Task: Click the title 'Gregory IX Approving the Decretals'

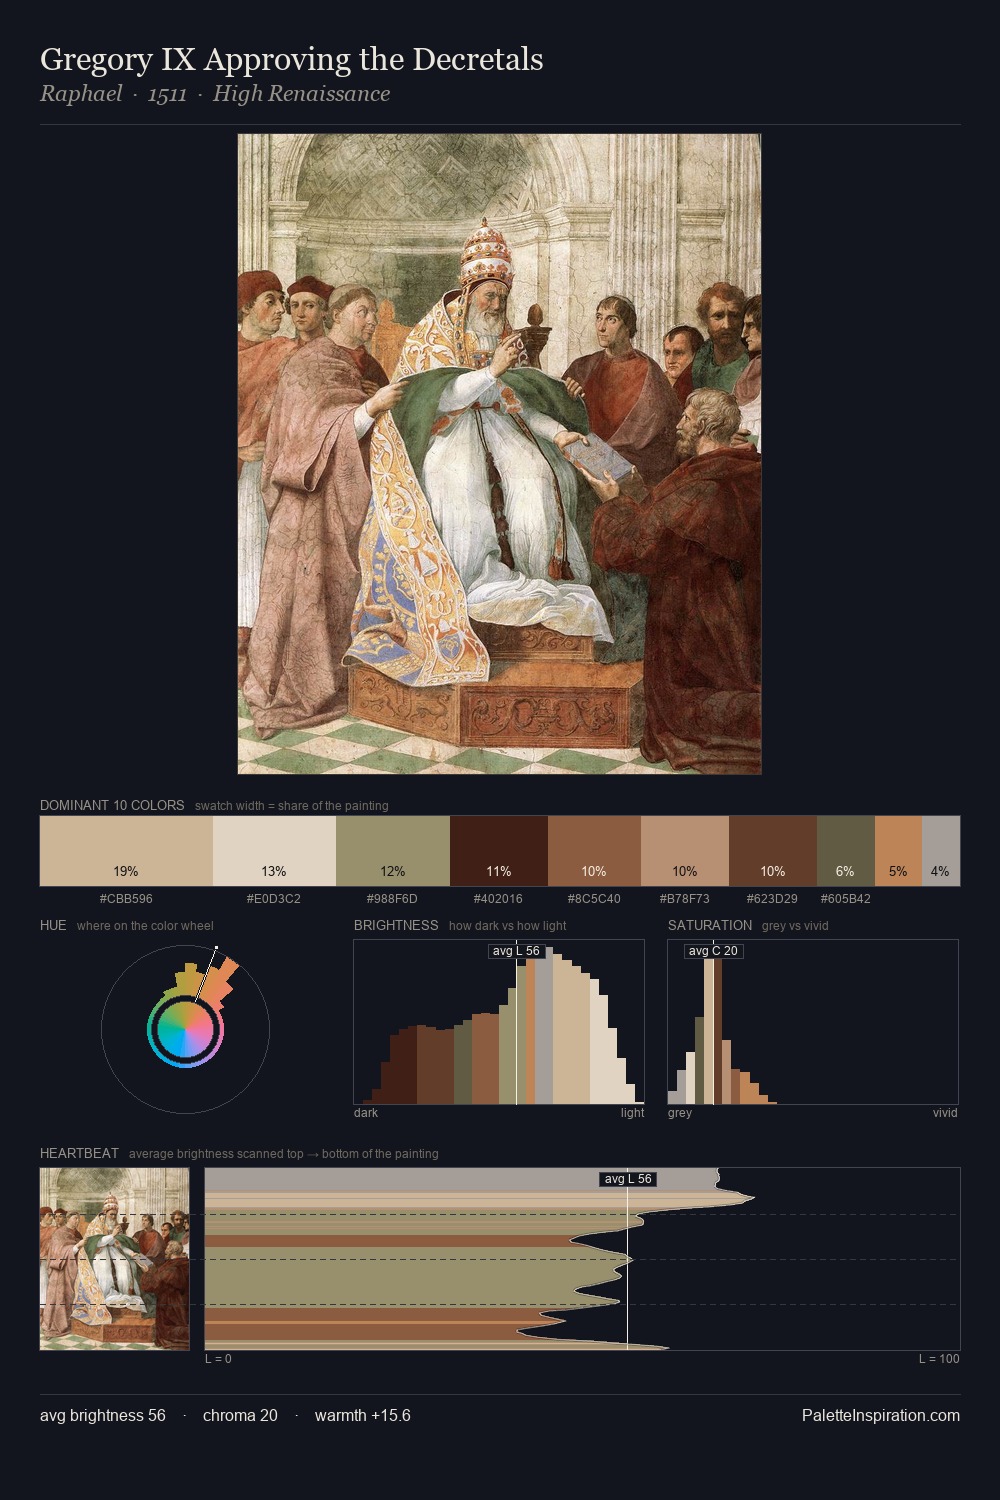Action: click(x=292, y=59)
